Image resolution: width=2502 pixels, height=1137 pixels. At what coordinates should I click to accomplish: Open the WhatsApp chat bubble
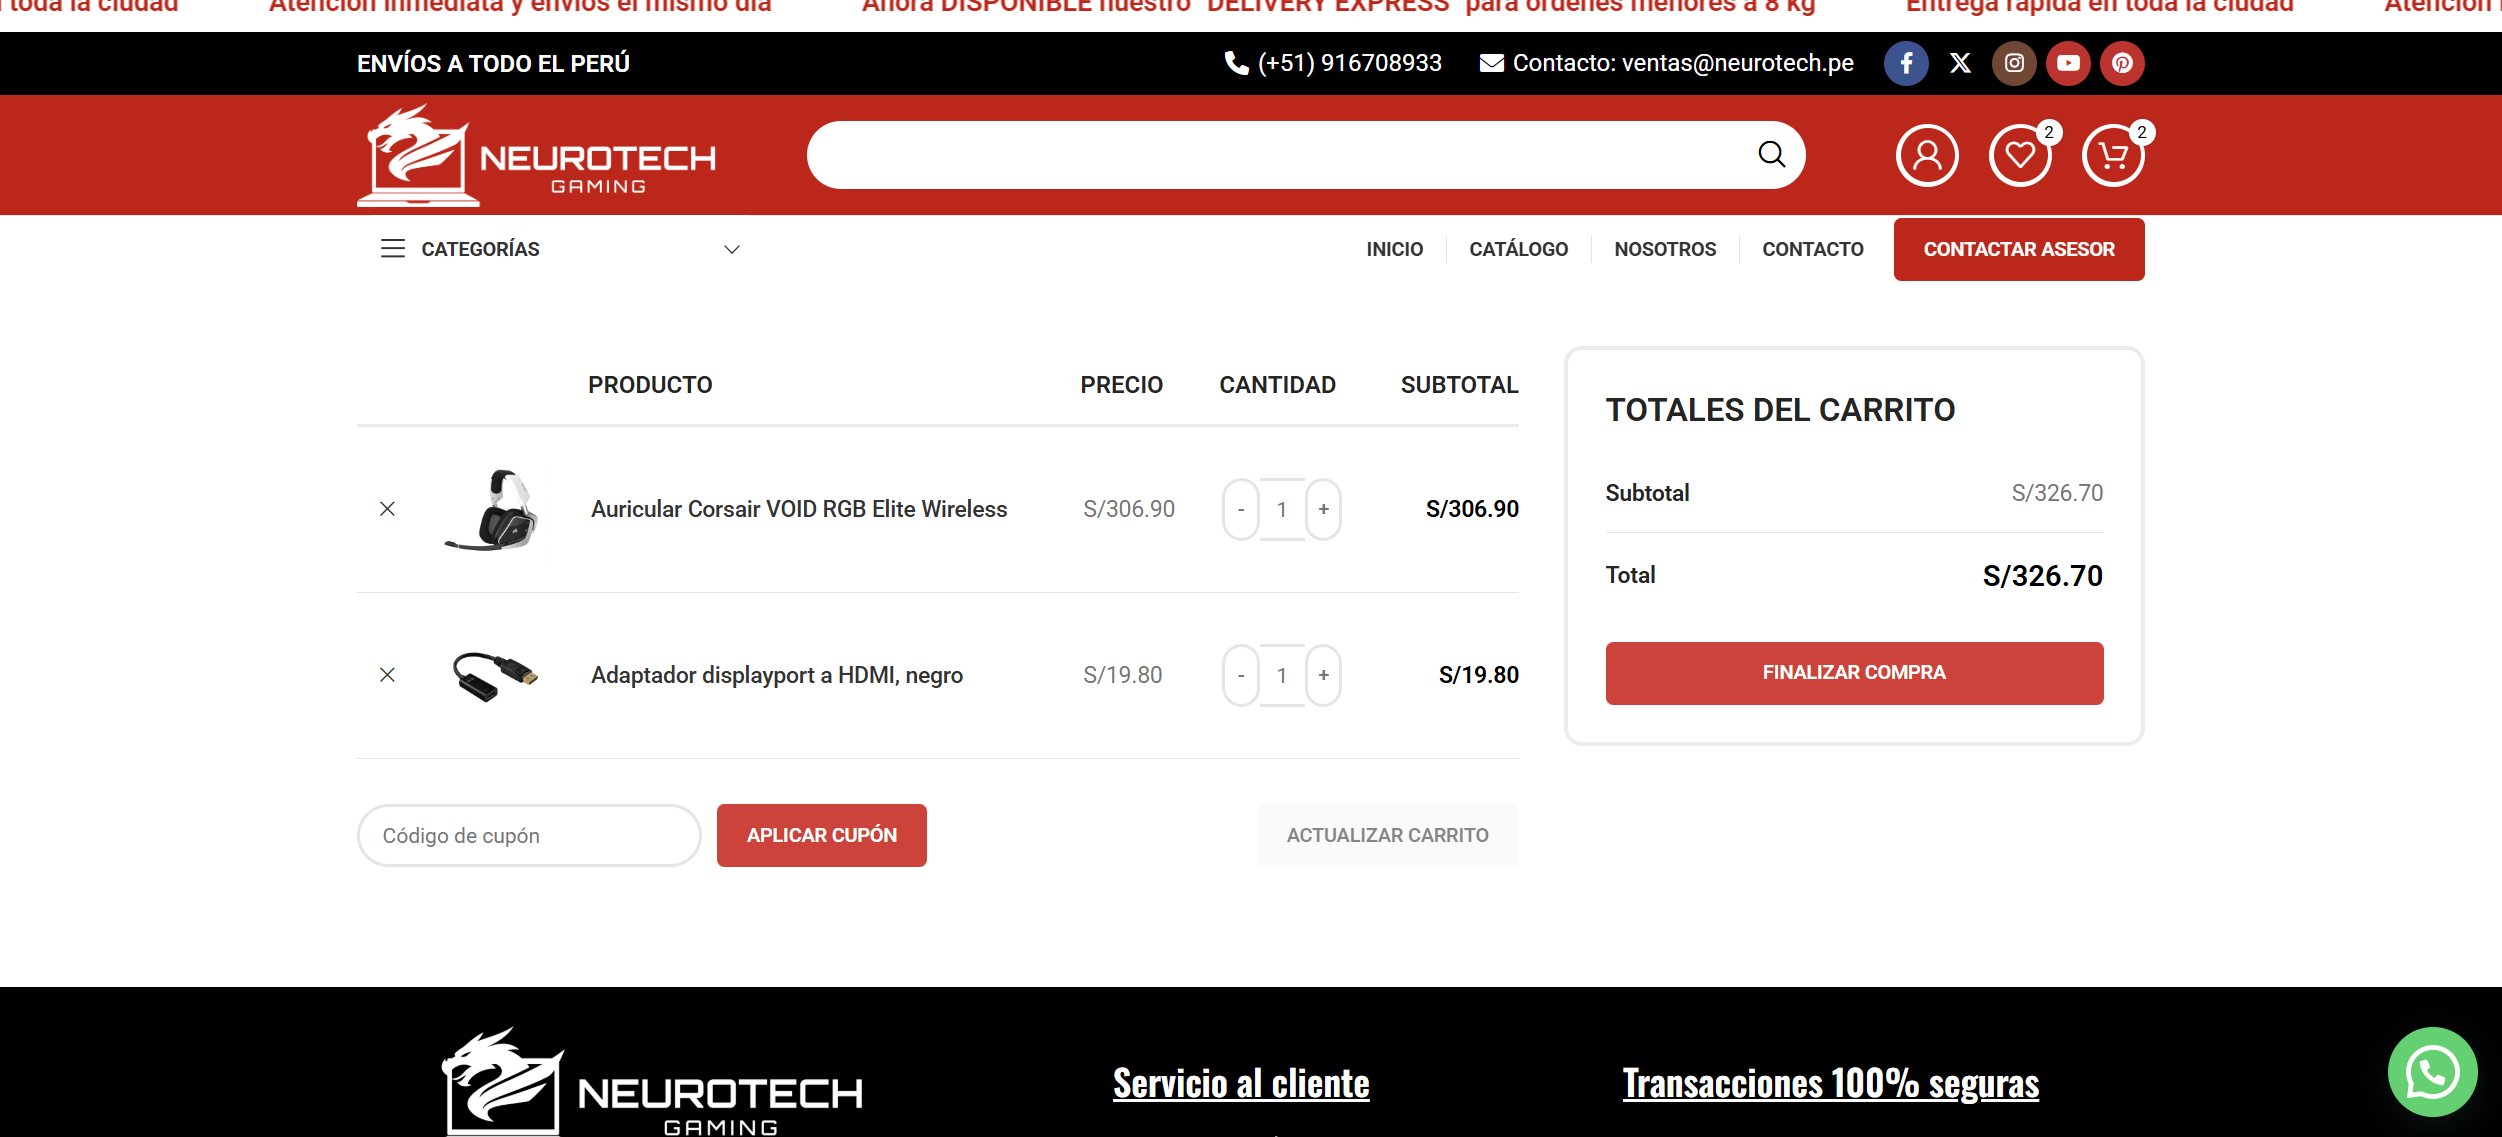coord(2432,1072)
